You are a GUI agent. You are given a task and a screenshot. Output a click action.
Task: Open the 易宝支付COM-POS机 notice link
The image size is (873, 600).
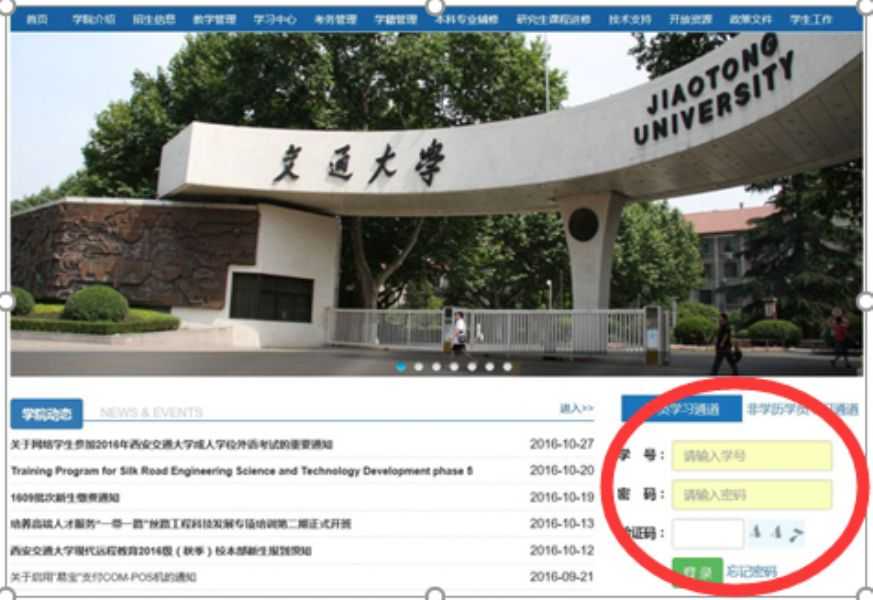coord(104,577)
